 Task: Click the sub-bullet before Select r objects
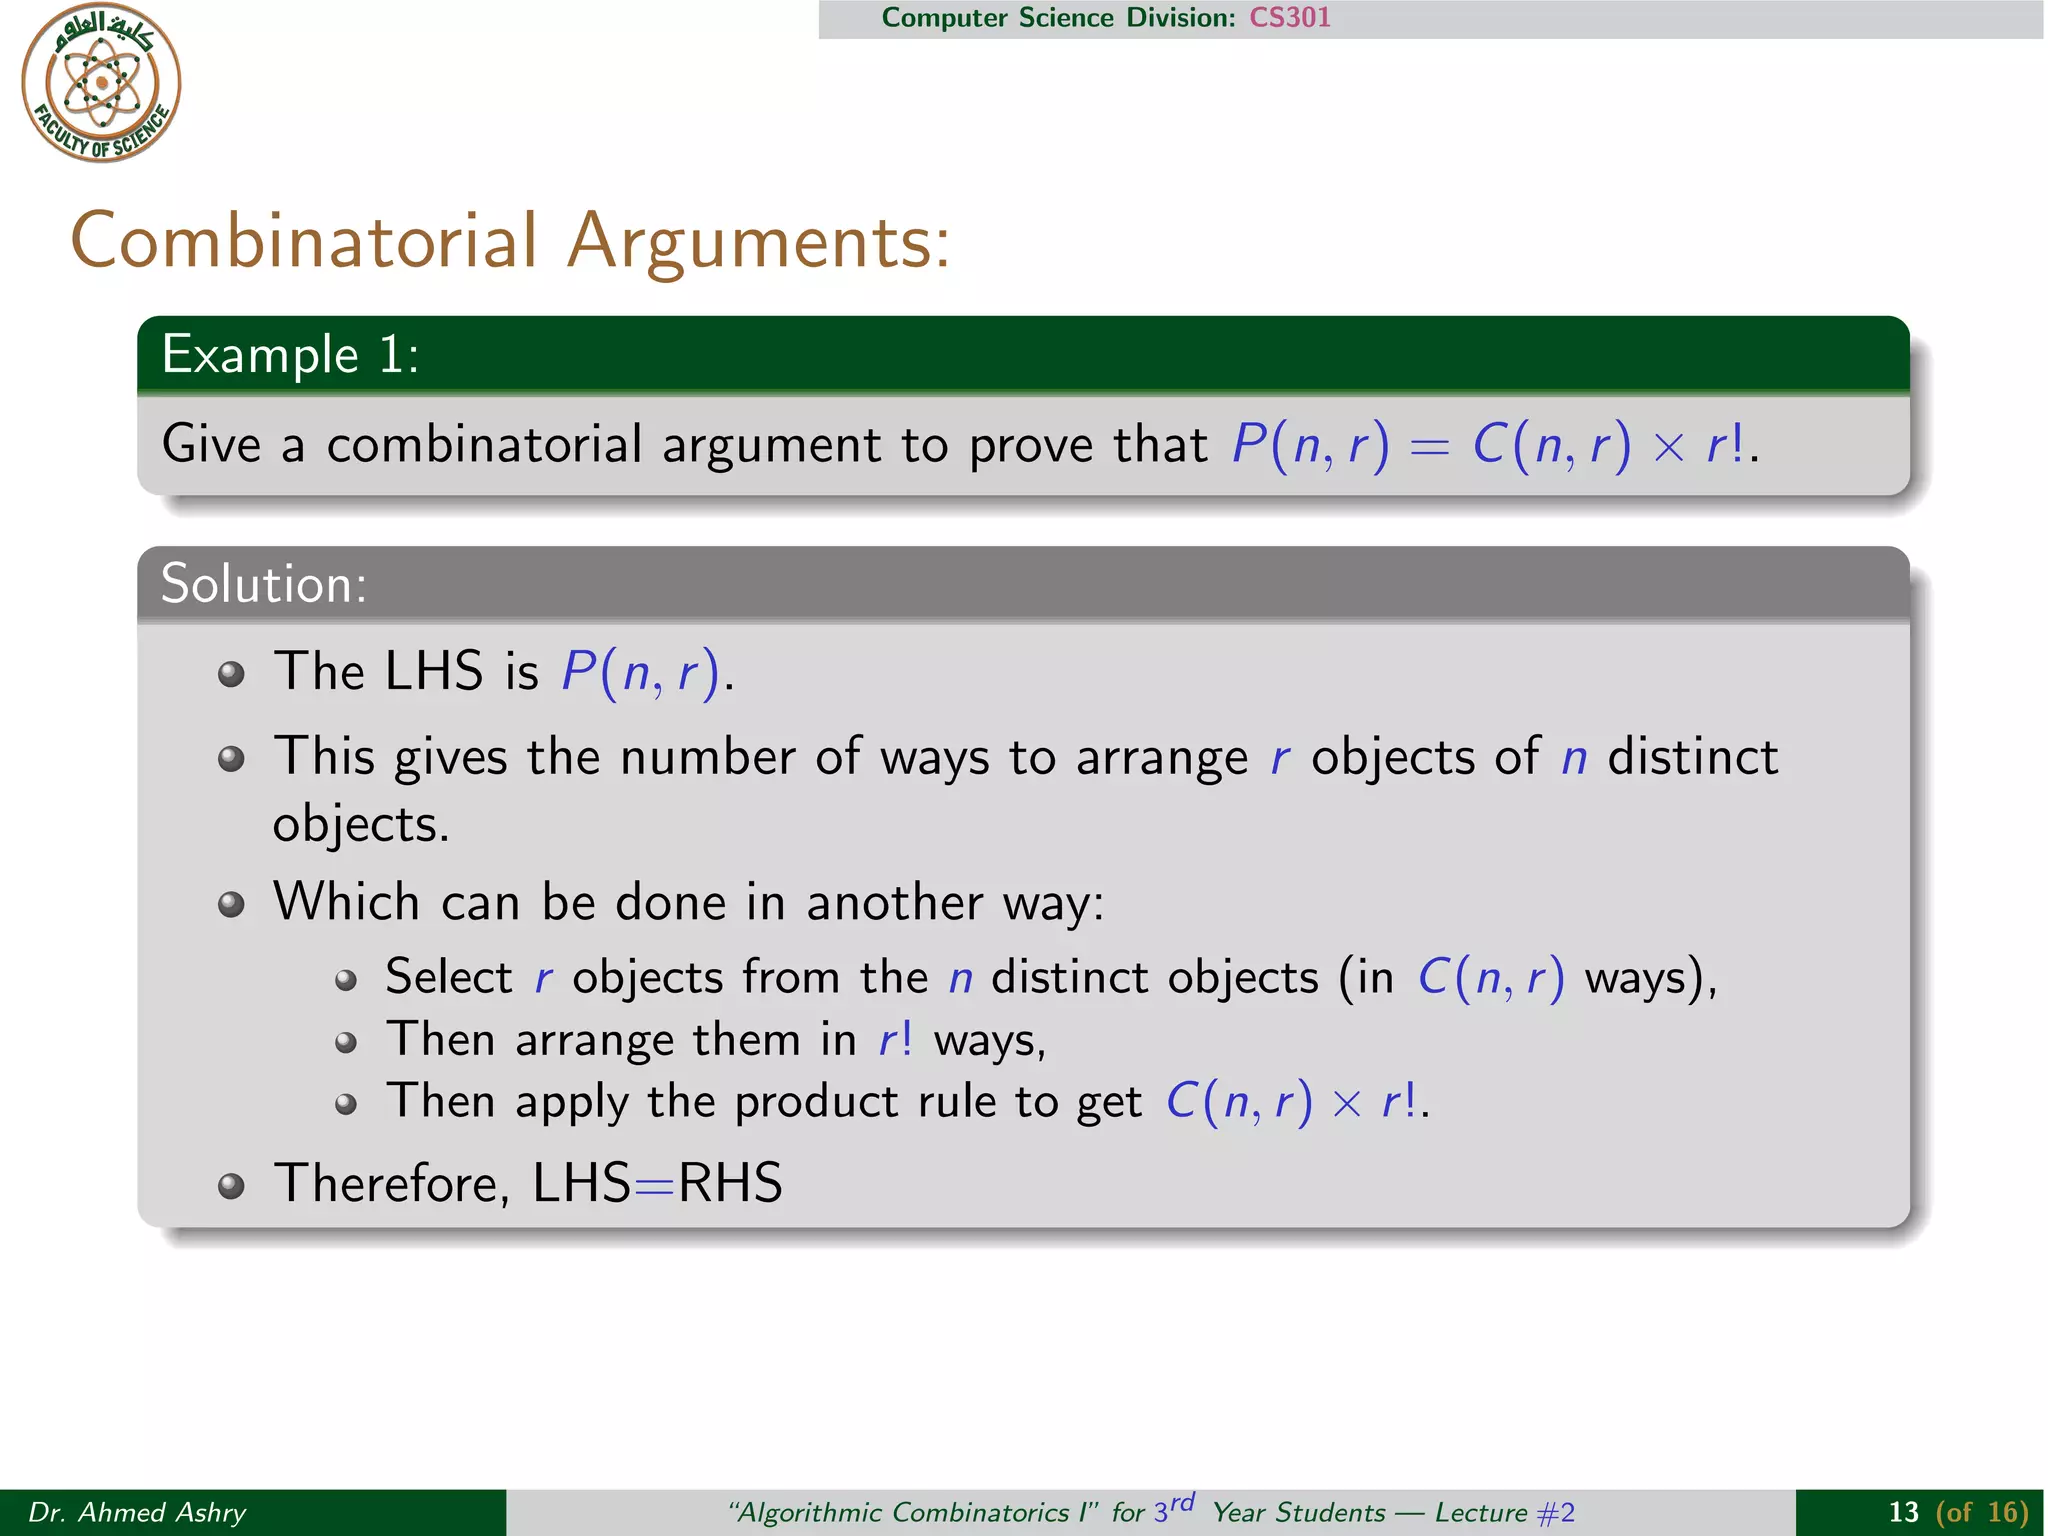(x=346, y=980)
